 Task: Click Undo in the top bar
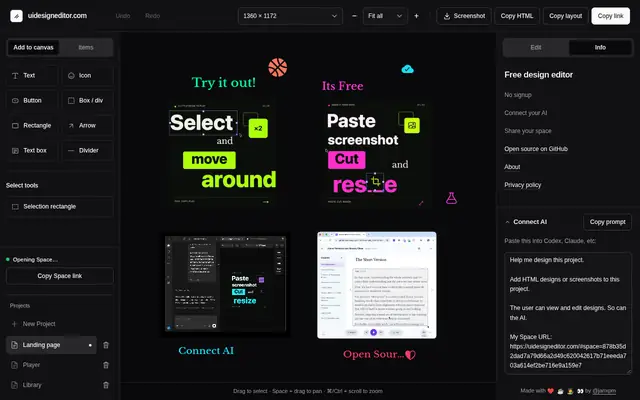pos(123,16)
